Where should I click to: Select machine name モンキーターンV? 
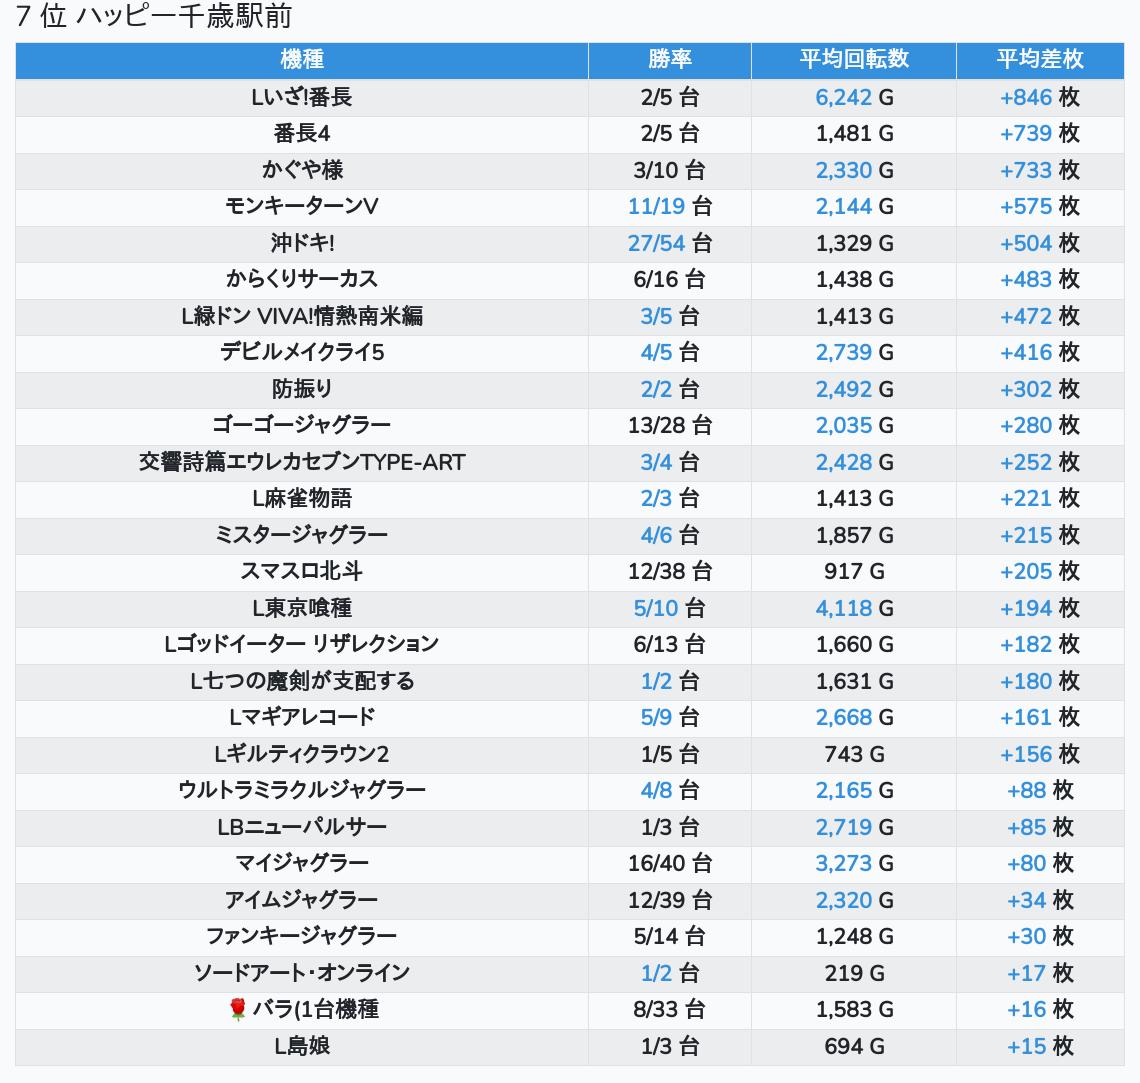(302, 206)
